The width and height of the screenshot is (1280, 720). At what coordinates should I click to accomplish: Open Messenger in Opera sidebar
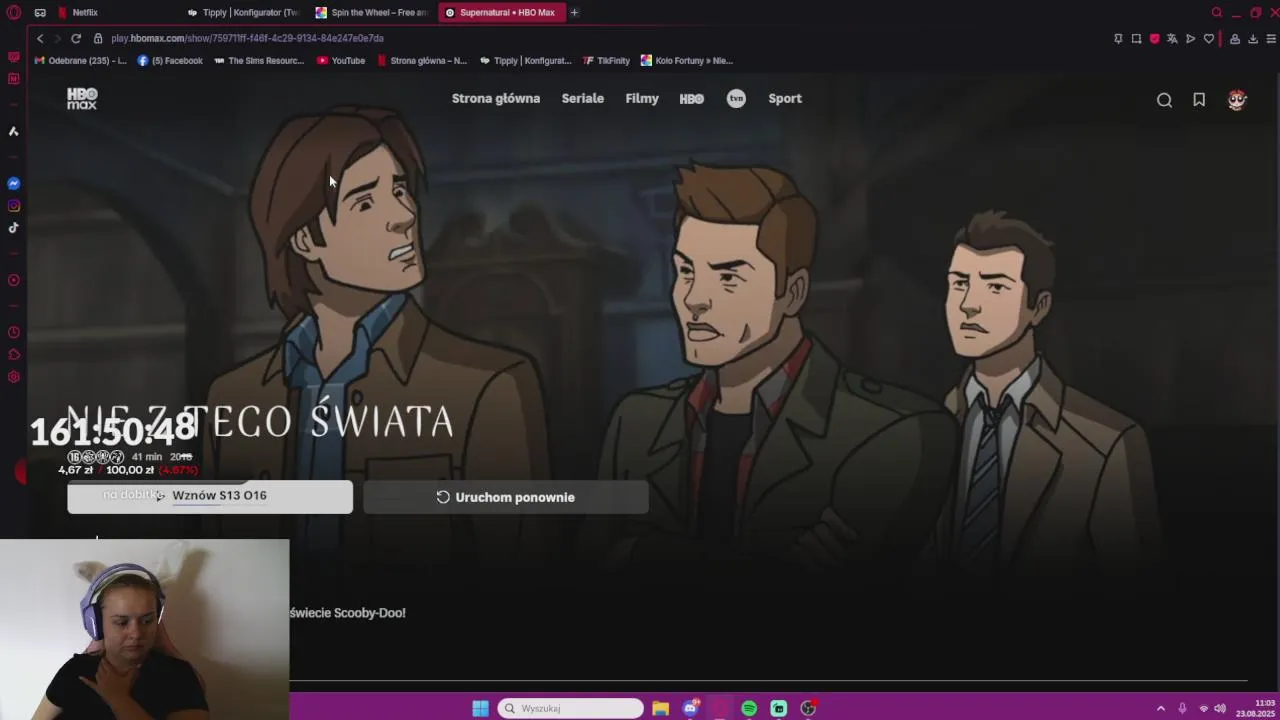[x=13, y=183]
